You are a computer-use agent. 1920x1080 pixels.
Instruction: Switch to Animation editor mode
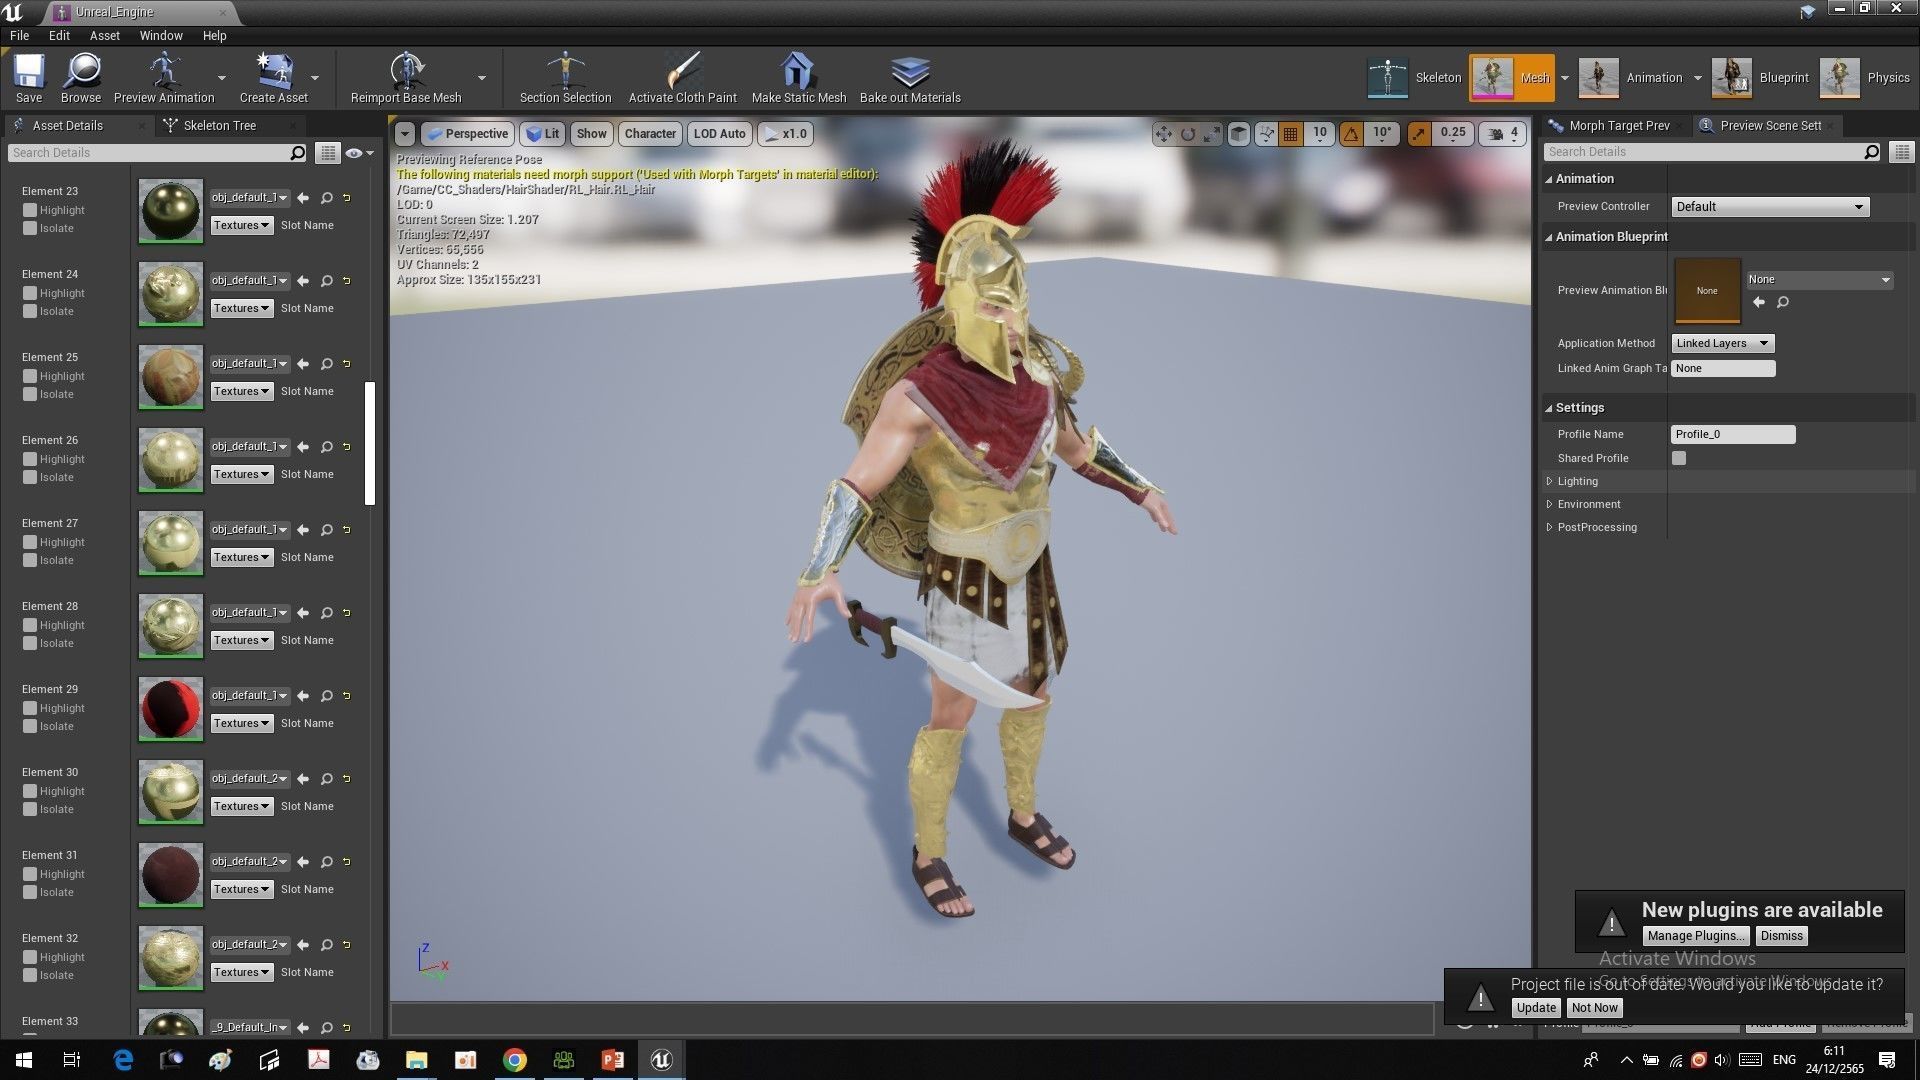[x=1631, y=78]
